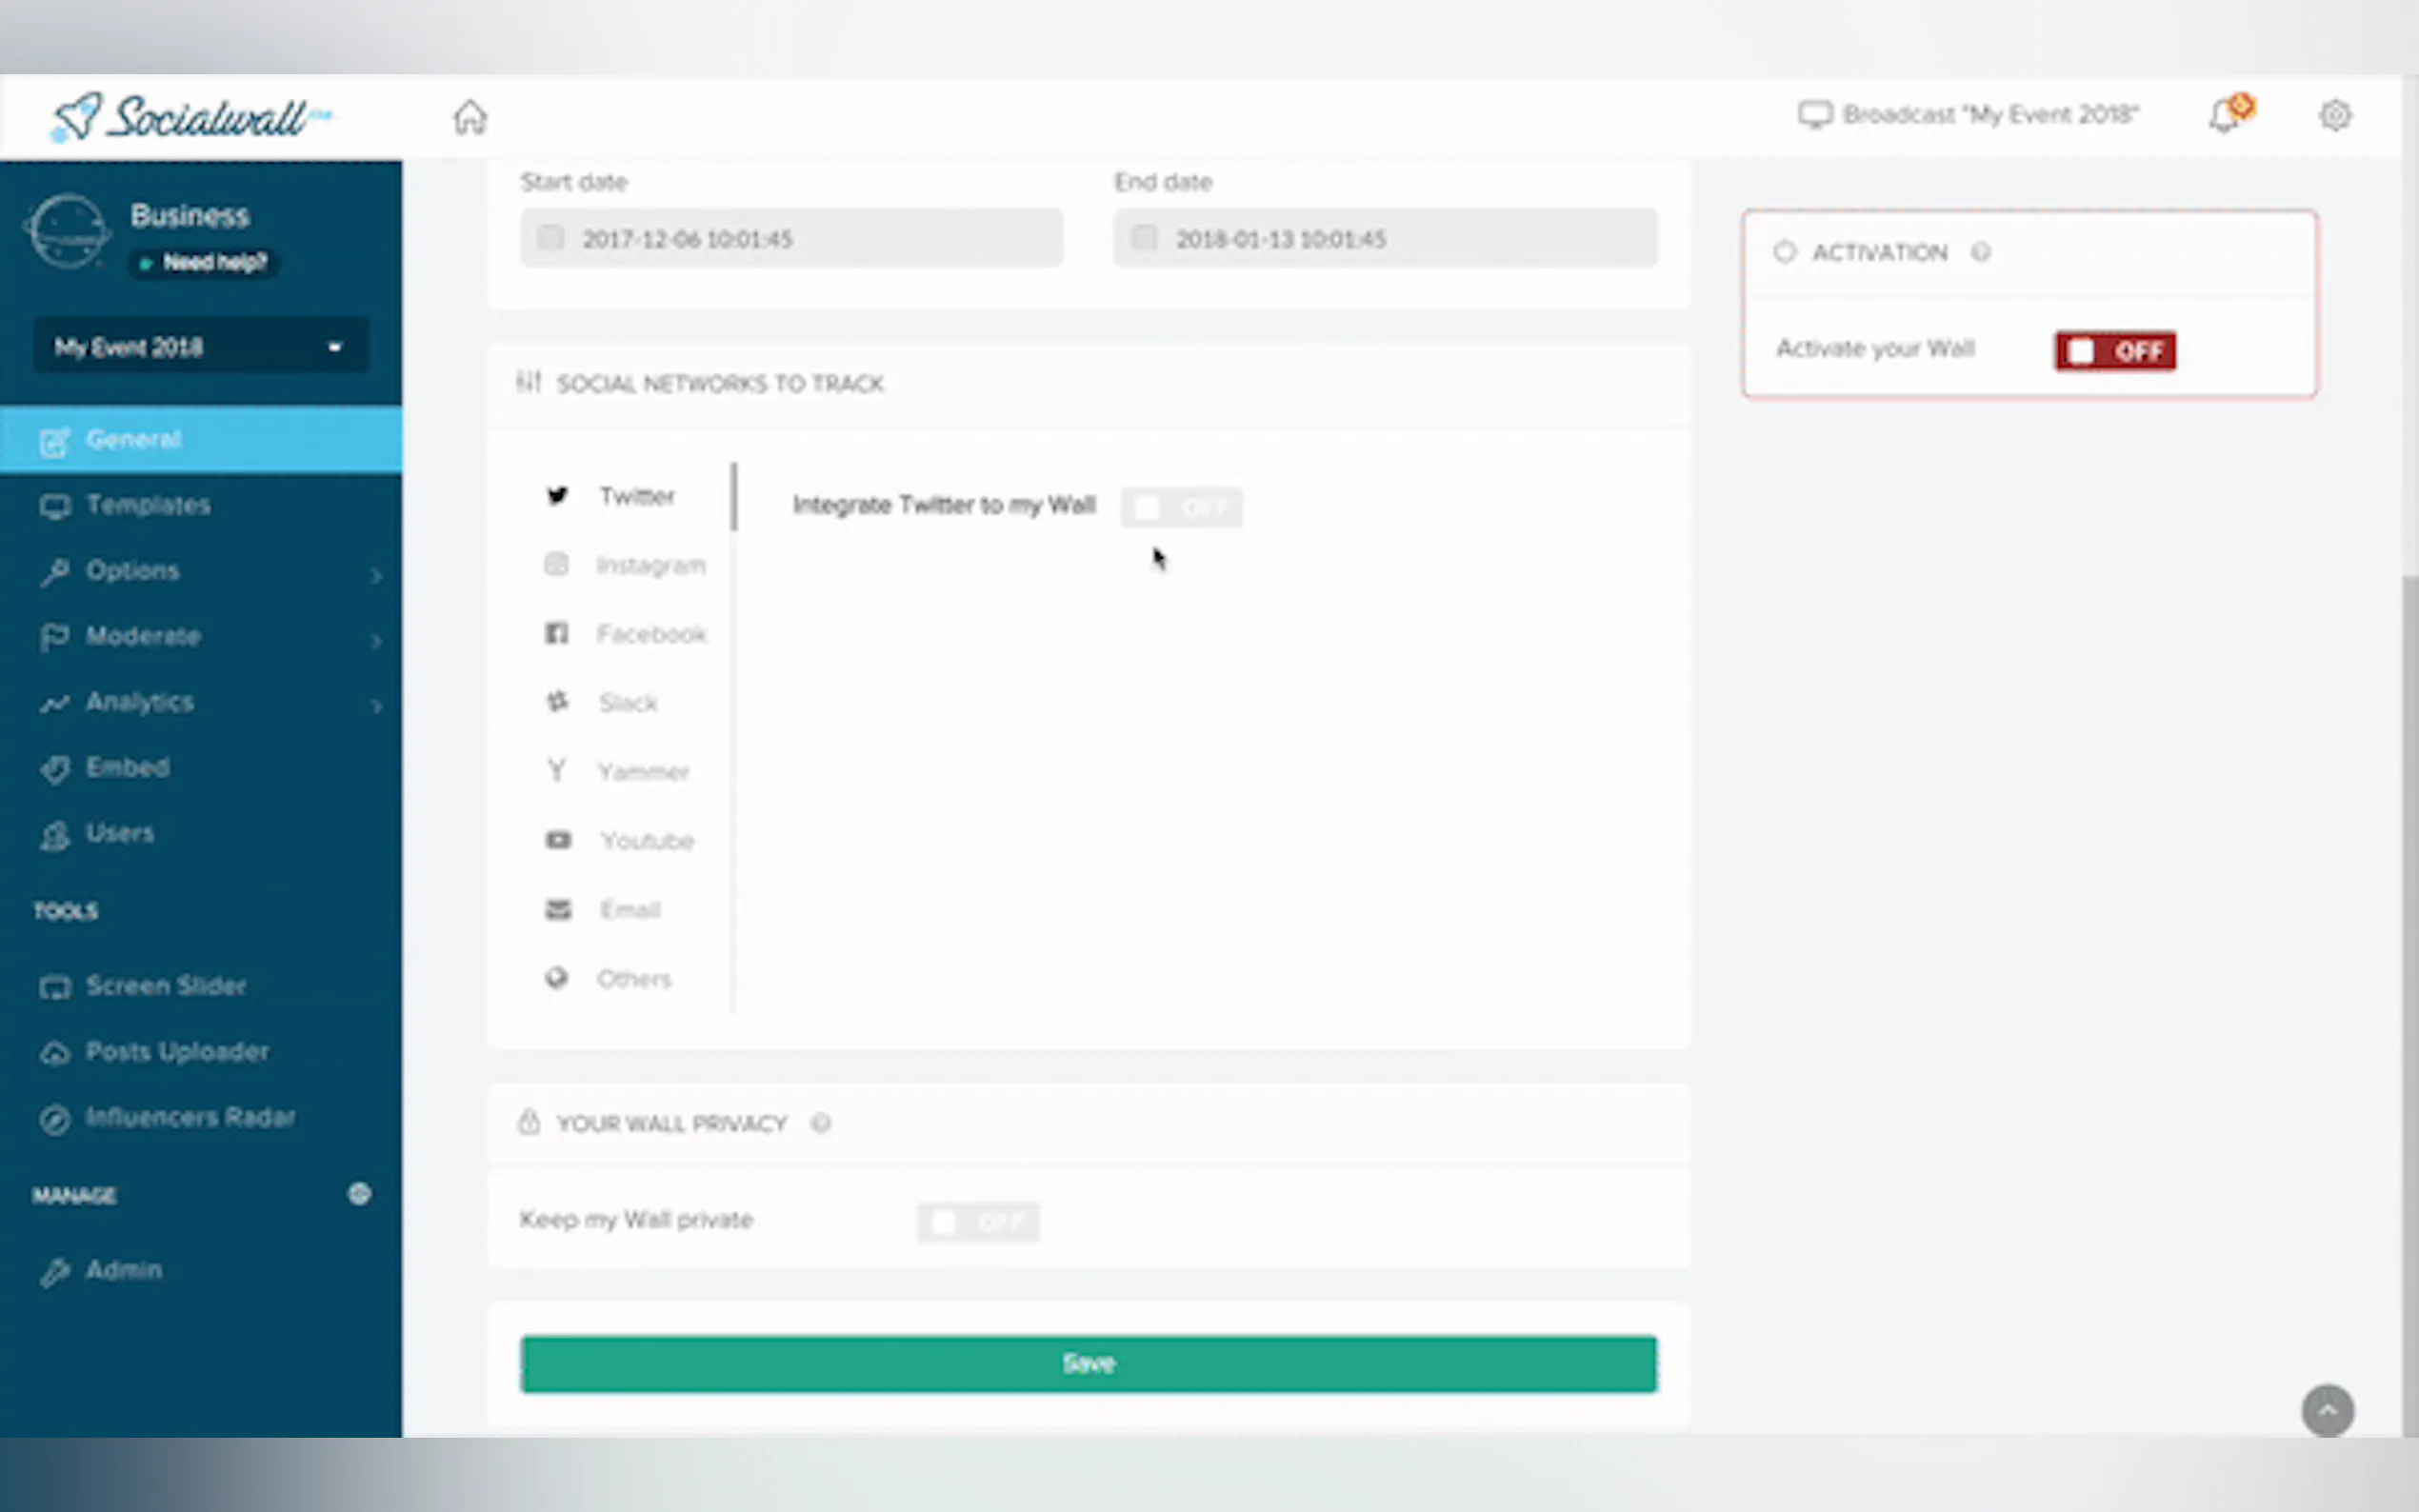Screen dimensions: 2419x1512
Task: Click the home icon in header
Action: click(469, 117)
